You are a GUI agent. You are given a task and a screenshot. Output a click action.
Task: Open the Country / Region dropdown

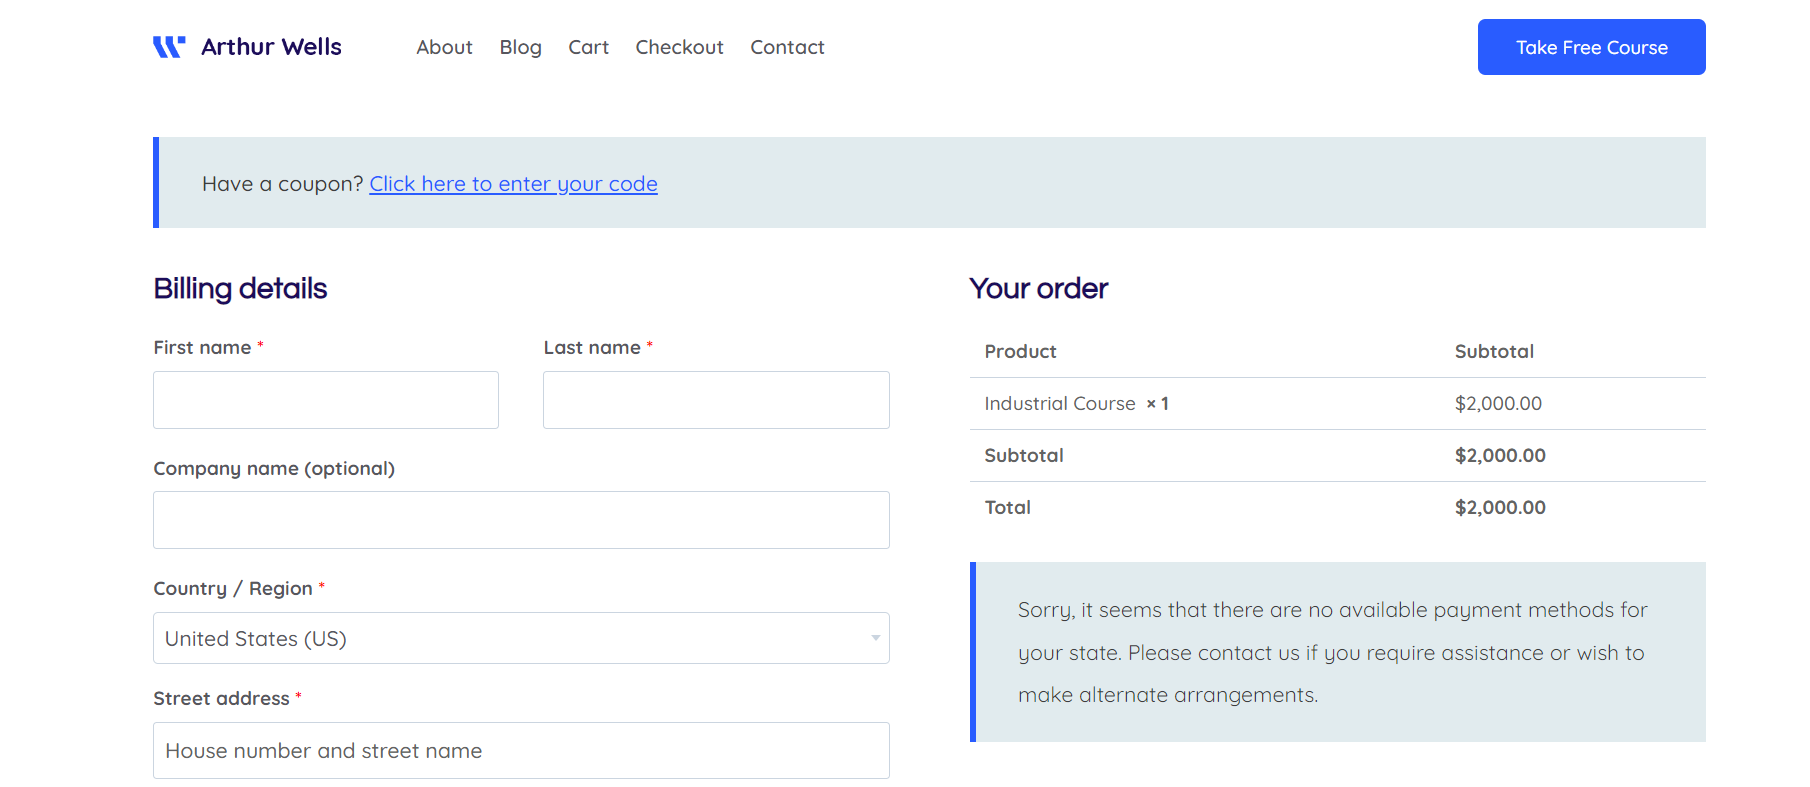521,638
